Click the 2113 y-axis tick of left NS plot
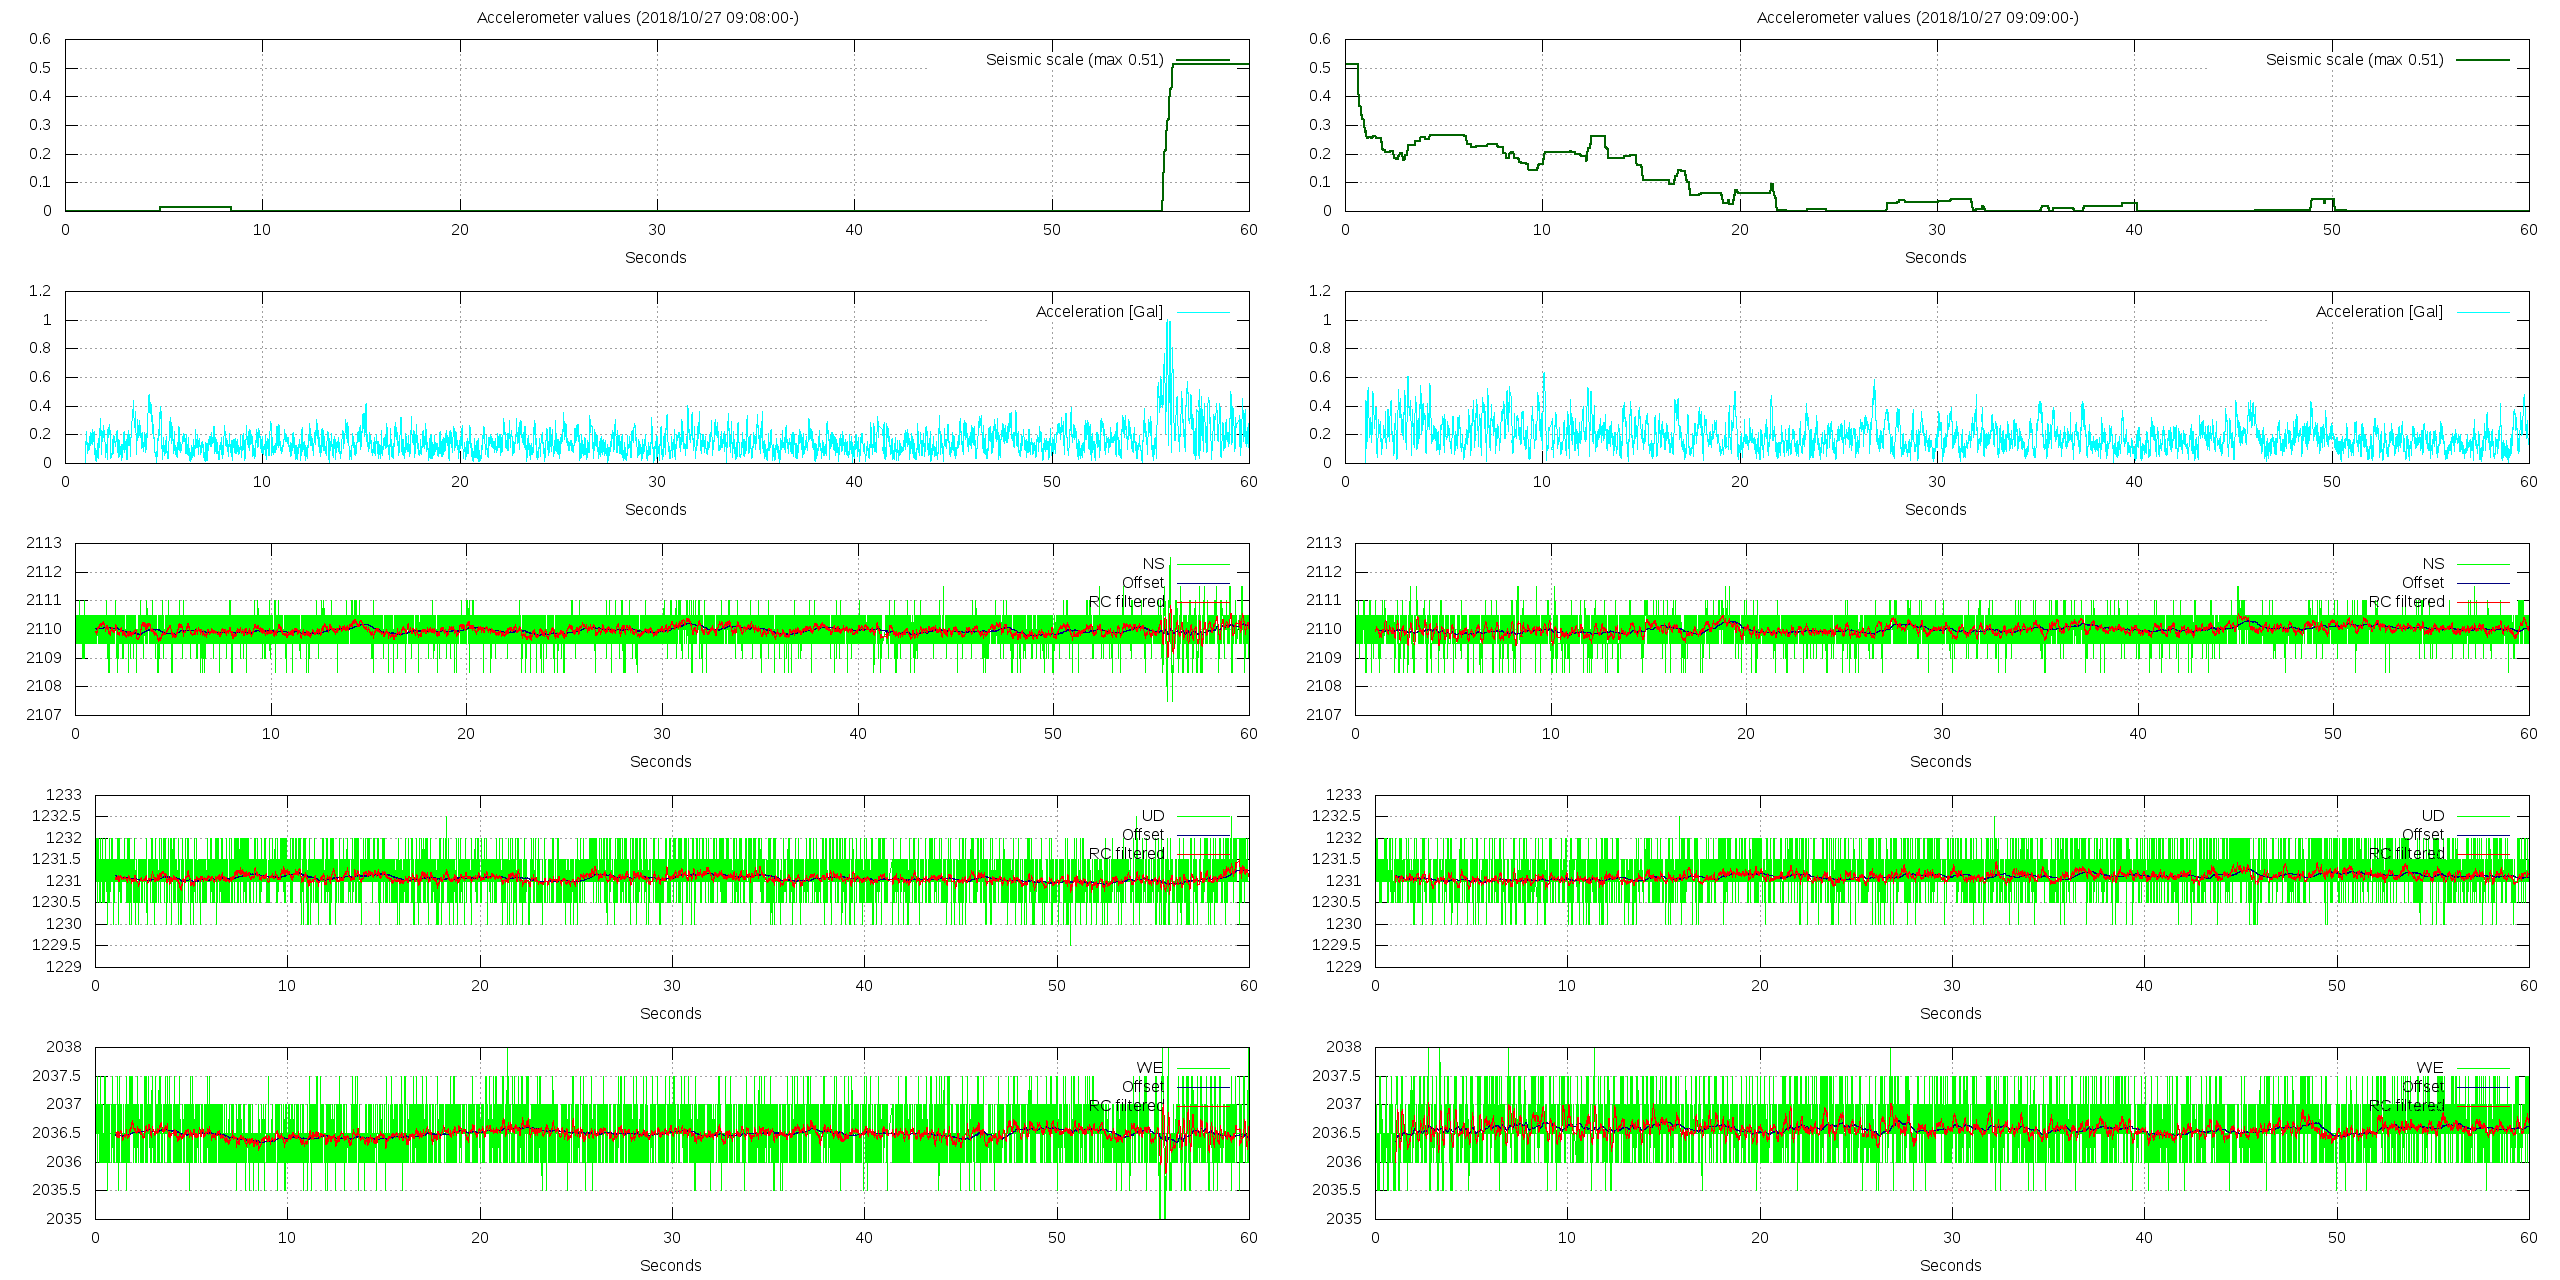This screenshot has width=2560, height=1280. coord(44,543)
